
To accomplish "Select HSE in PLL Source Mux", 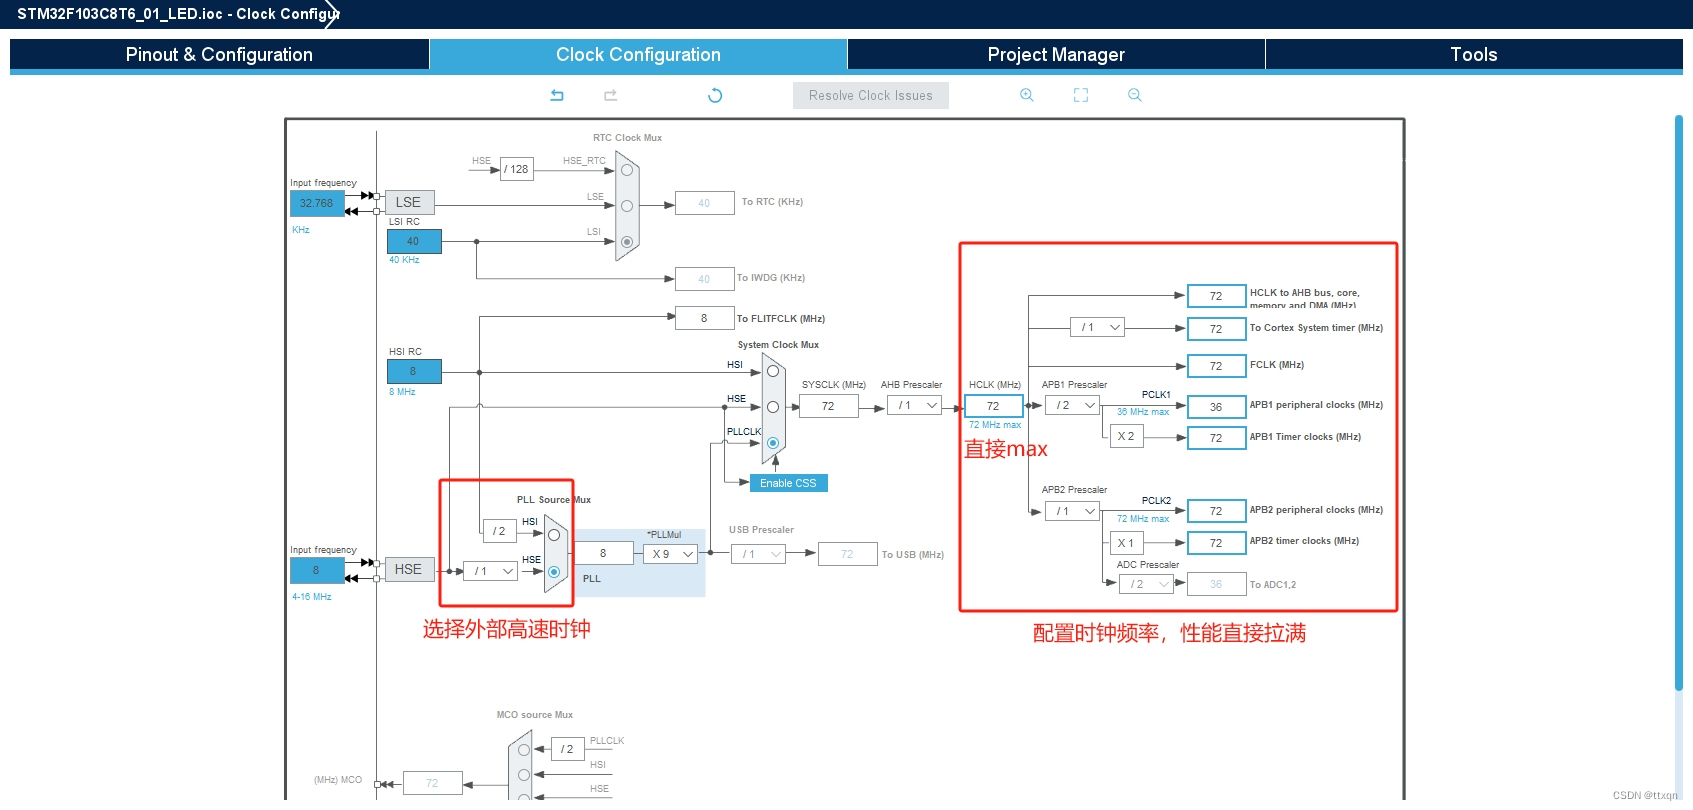I will (x=554, y=572).
